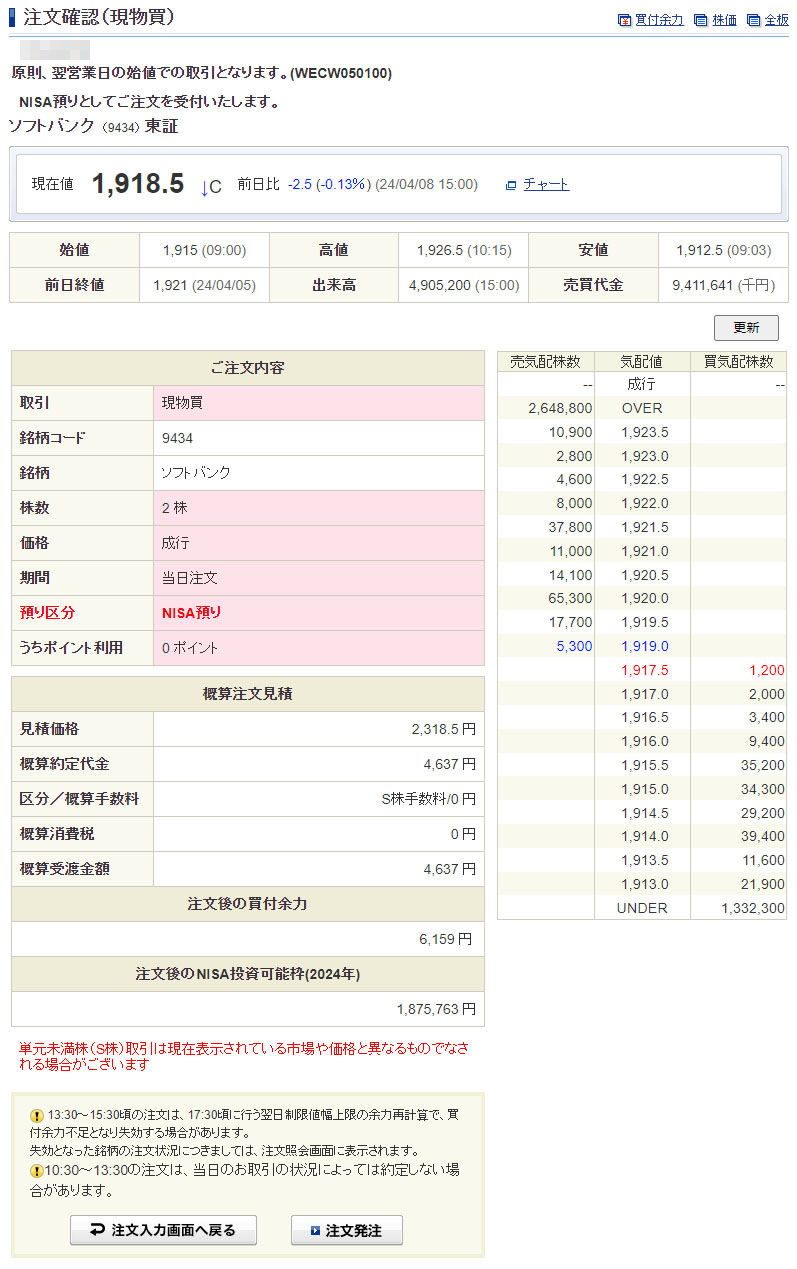Open the チャート link
This screenshot has height=1269, width=797.
tap(546, 184)
